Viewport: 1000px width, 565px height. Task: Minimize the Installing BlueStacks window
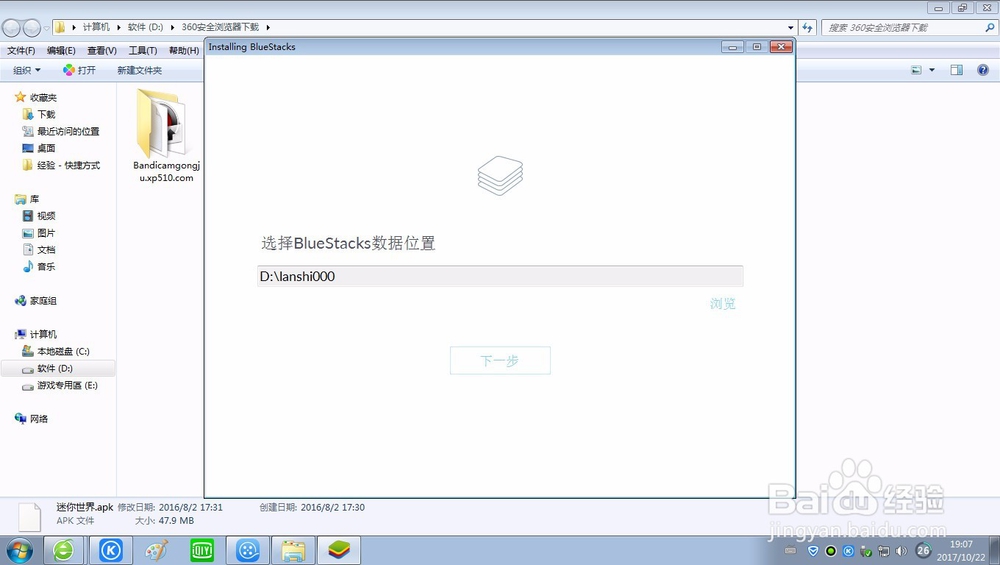click(x=732, y=47)
